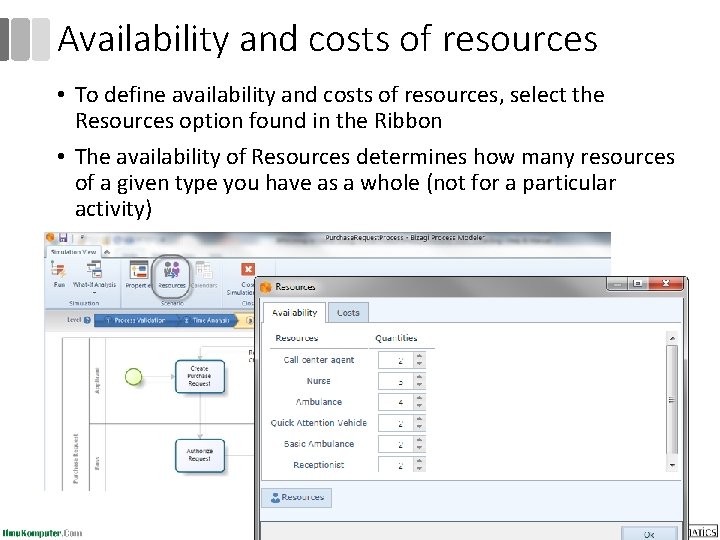Image resolution: width=720 pixels, height=540 pixels.
Task: Increase the Receptionist quantity
Action: pyautogui.click(x=419, y=461)
